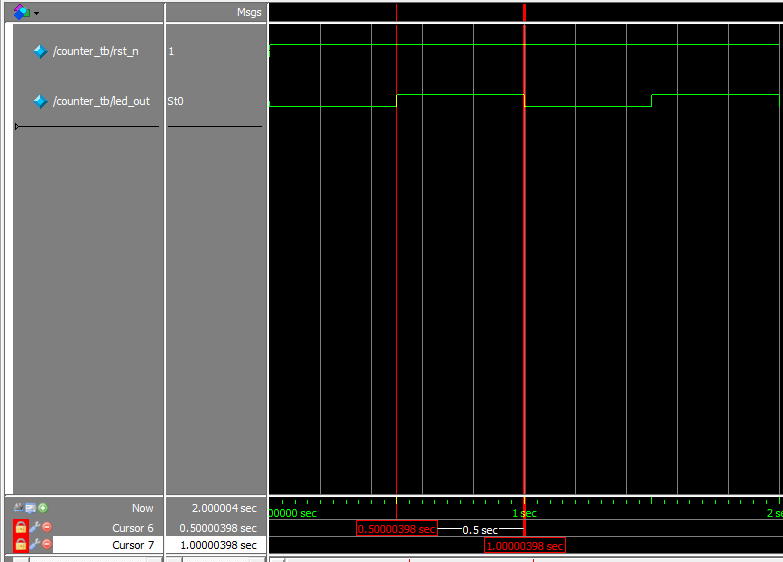Image resolution: width=783 pixels, height=562 pixels.
Task: Click the rst_n signal diamond icon
Action: coord(40,51)
